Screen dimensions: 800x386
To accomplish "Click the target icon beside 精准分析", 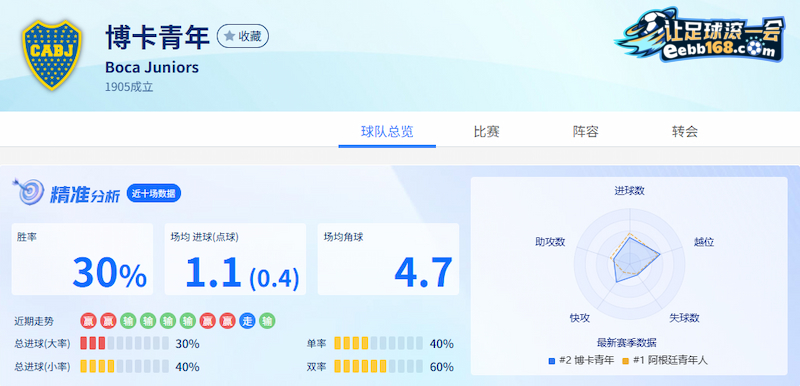I will point(28,191).
